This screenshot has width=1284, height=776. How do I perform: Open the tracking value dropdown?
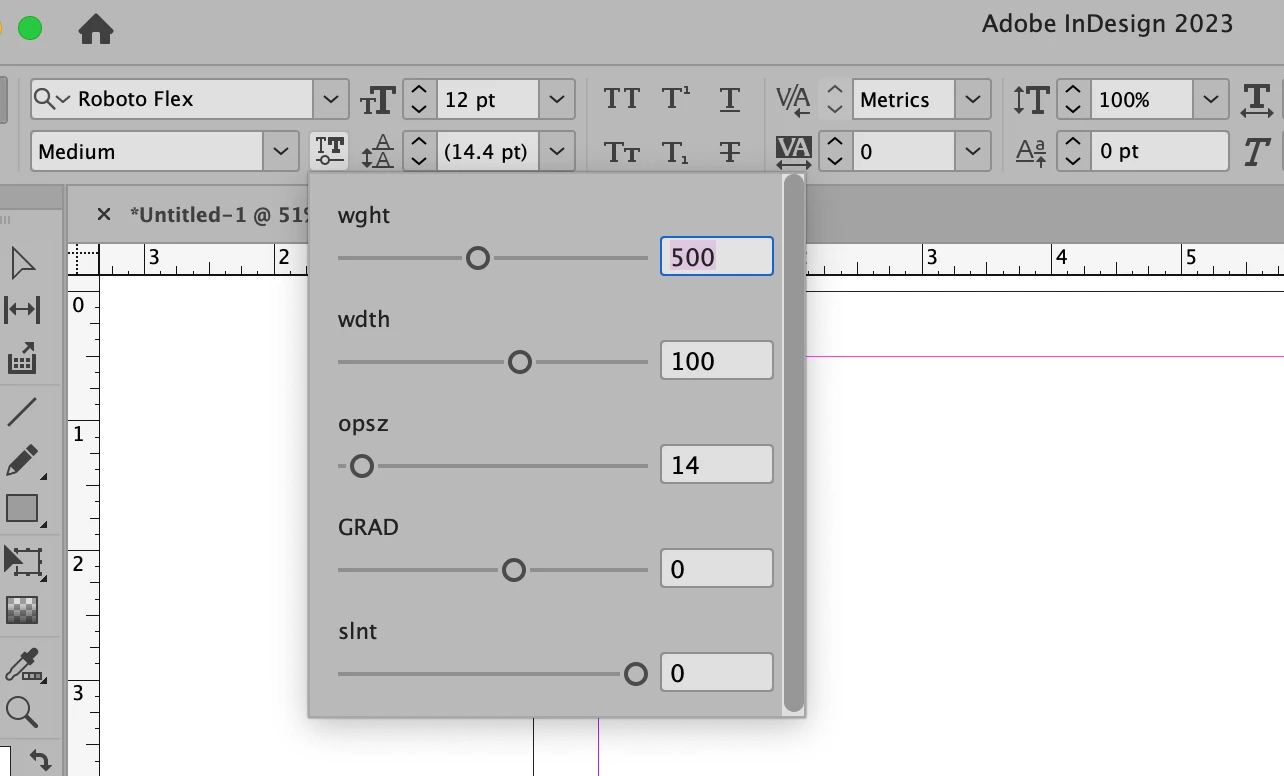[972, 152]
